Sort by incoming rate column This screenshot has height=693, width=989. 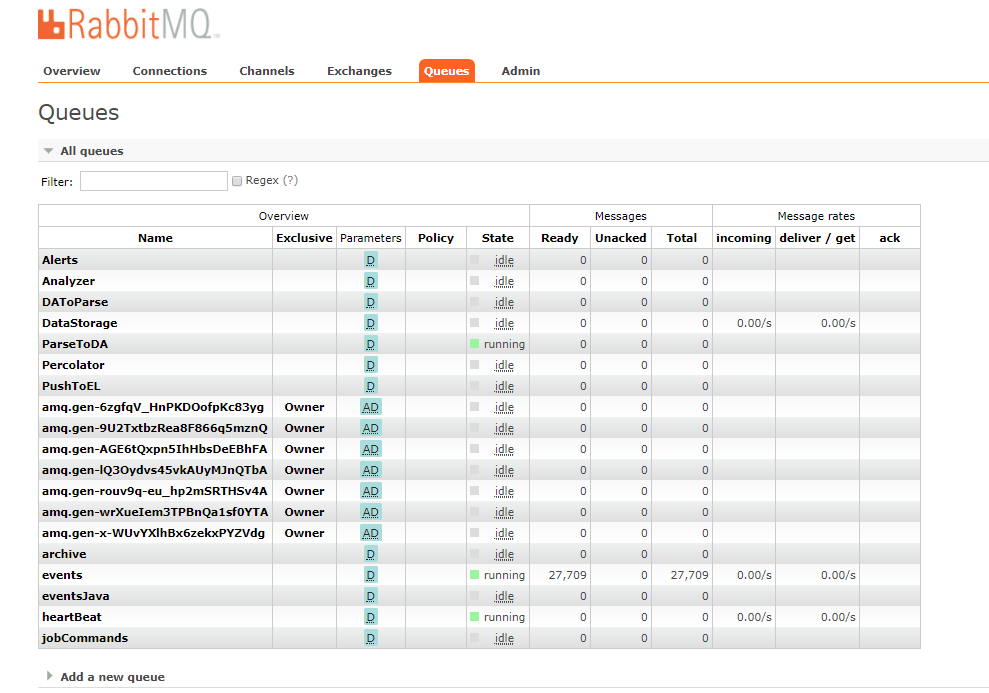(x=744, y=238)
